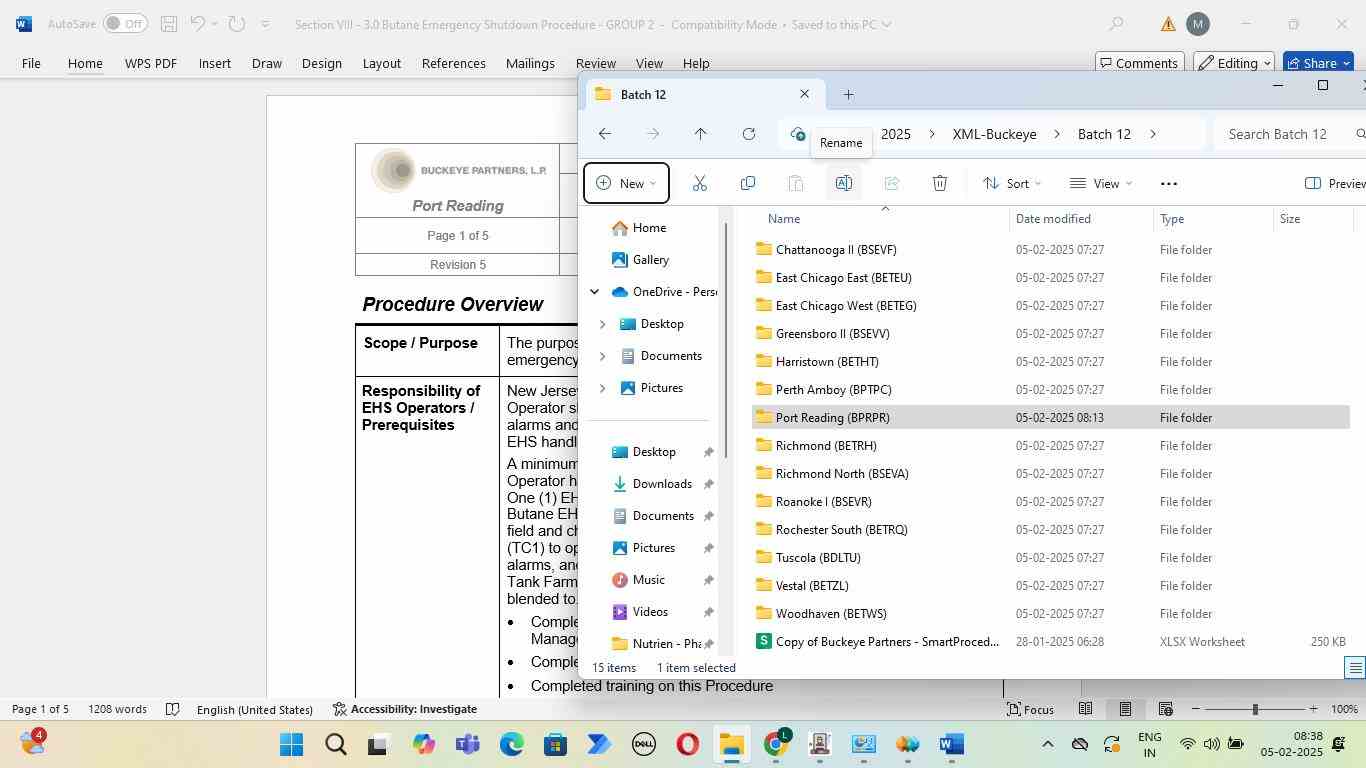Select Copy of Buckeye Partners worksheet file
Image resolution: width=1366 pixels, height=768 pixels.
tap(1050, 642)
